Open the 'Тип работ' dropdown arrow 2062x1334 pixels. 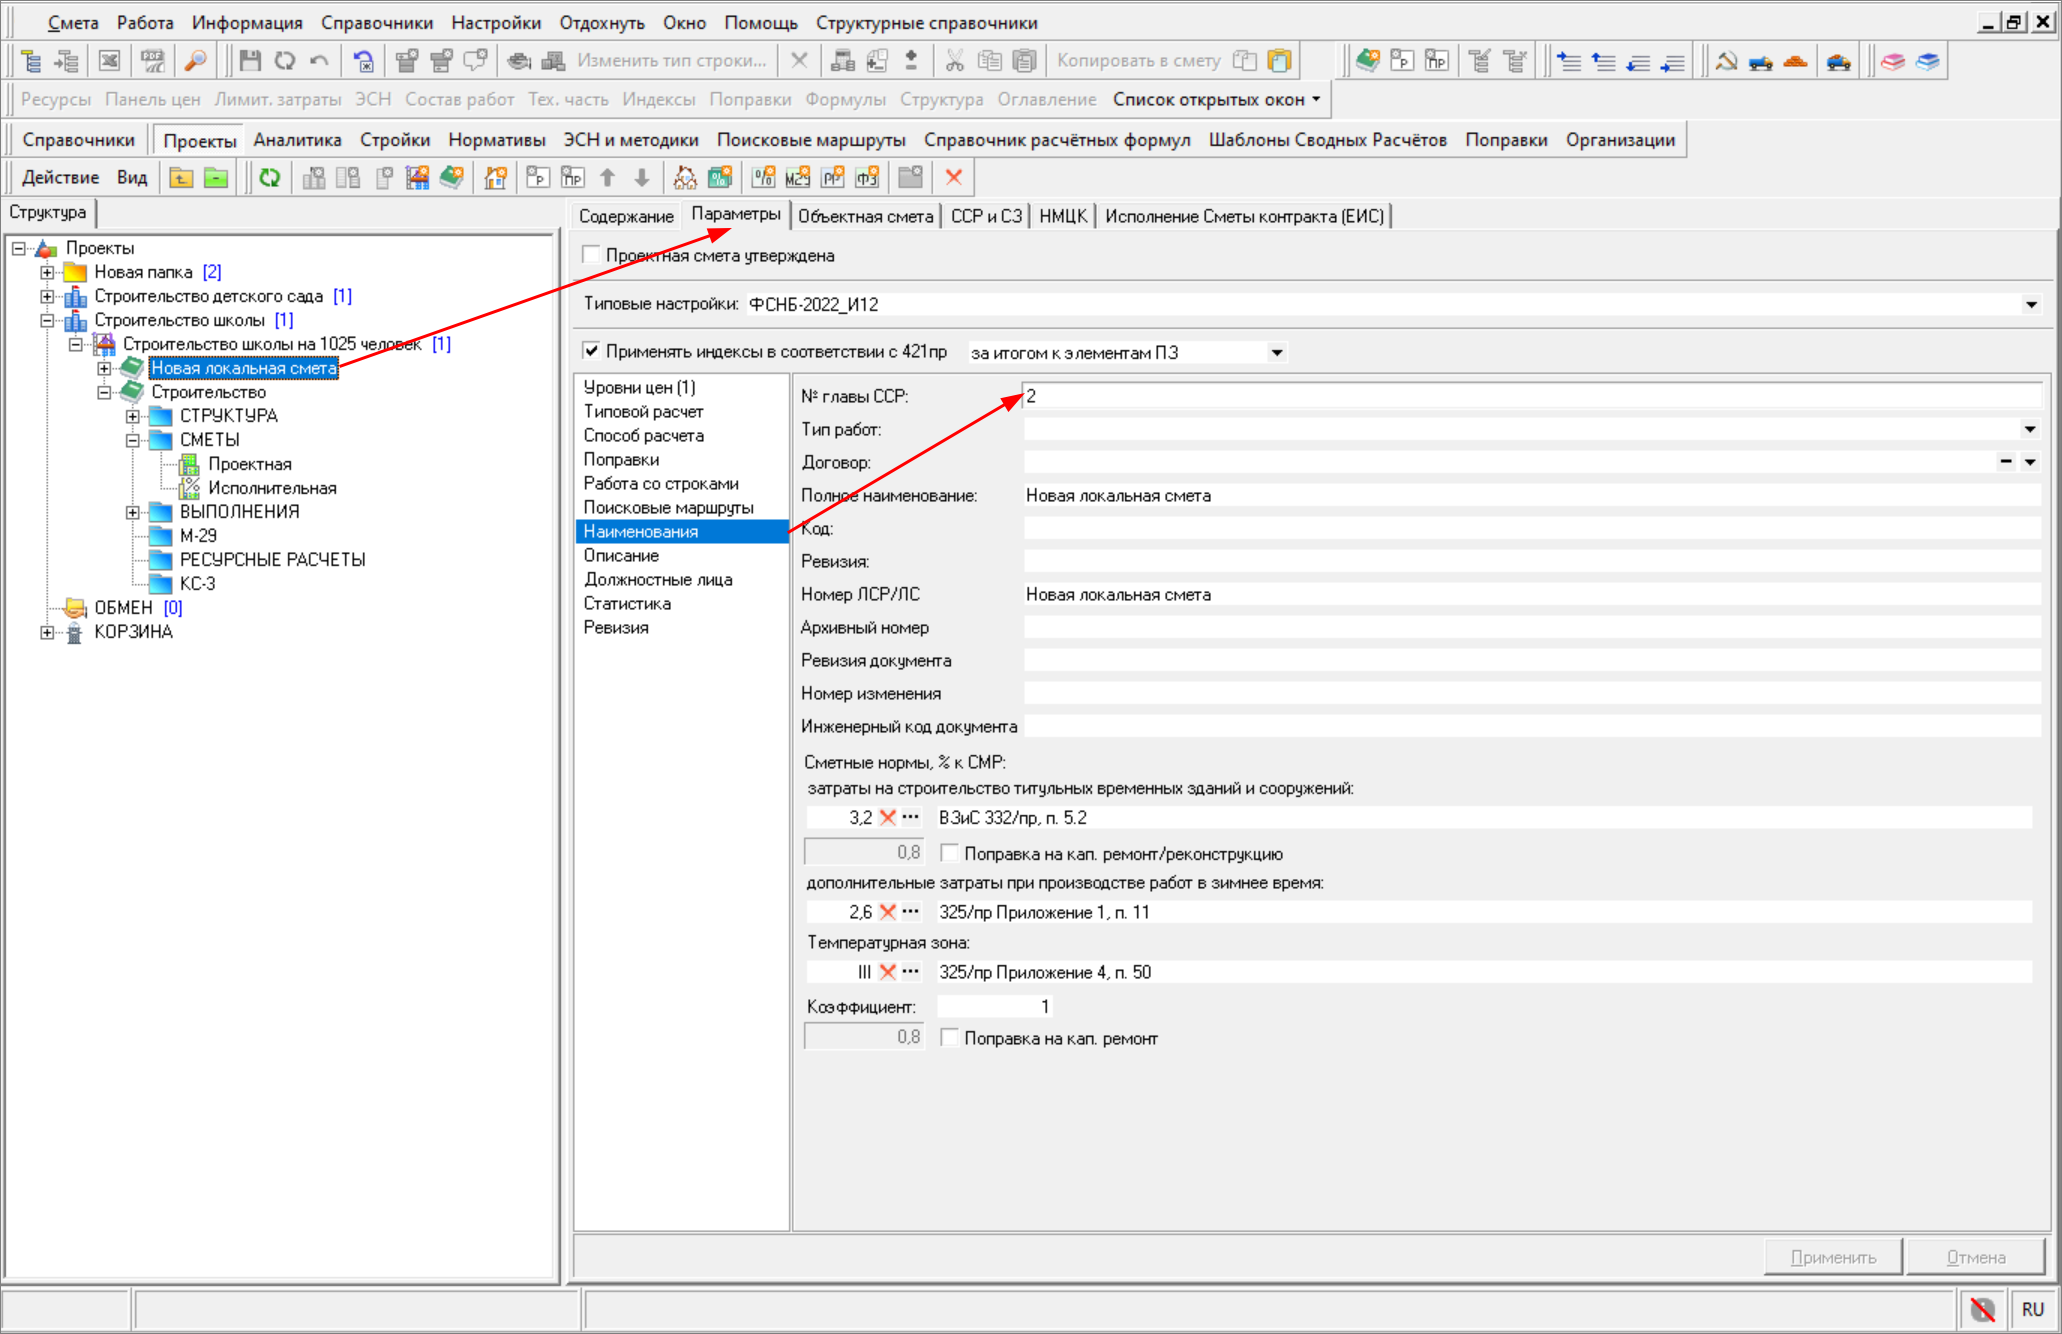(2030, 429)
